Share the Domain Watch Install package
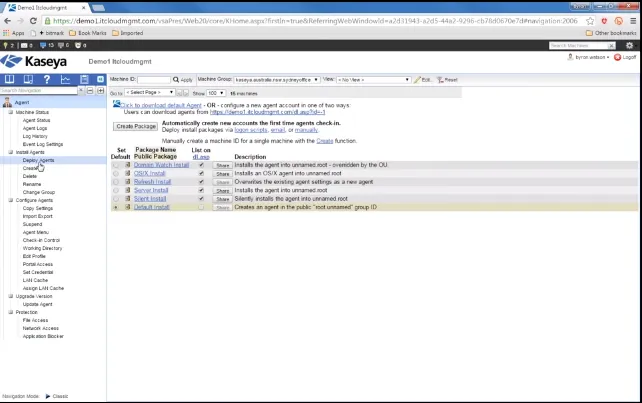642x403 pixels. click(x=223, y=165)
